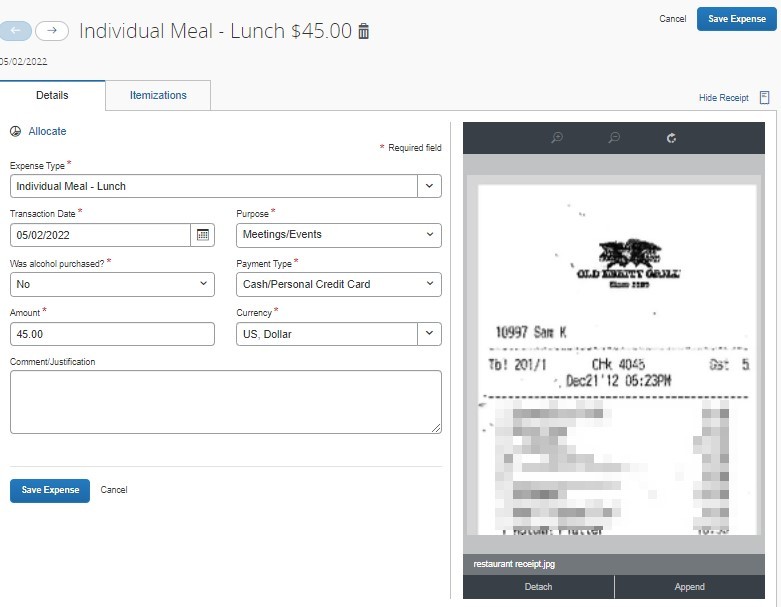This screenshot has height=607, width=781.
Task: Click the top Cancel link
Action: click(672, 19)
